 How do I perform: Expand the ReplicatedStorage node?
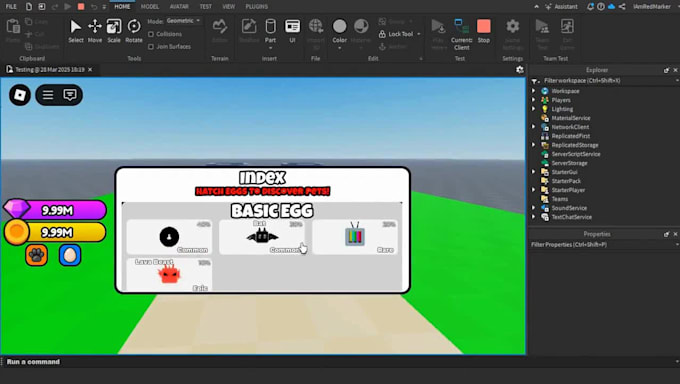533,145
